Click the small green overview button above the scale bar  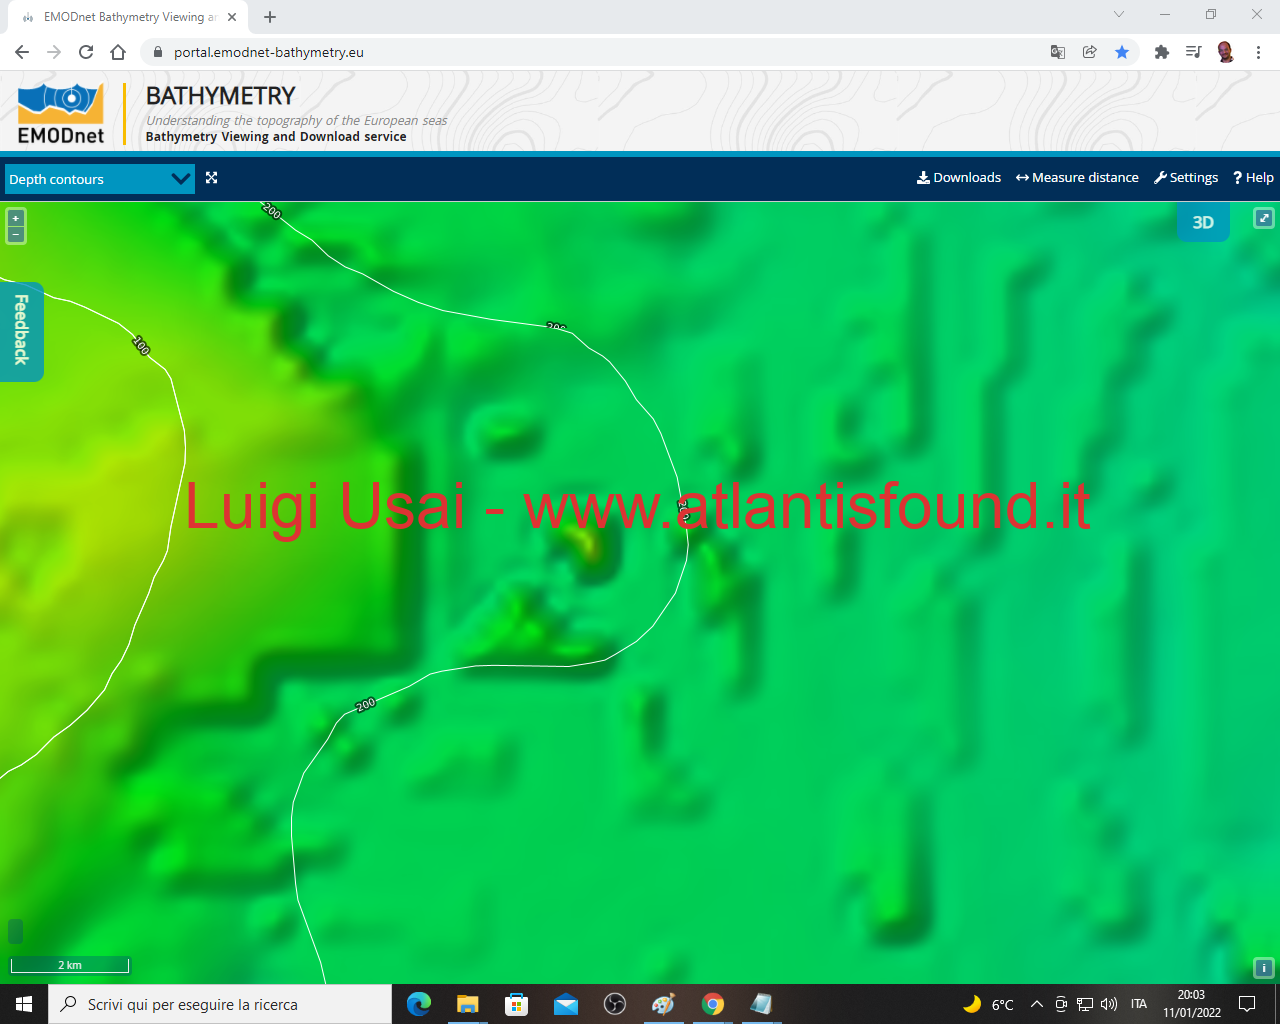coord(15,931)
